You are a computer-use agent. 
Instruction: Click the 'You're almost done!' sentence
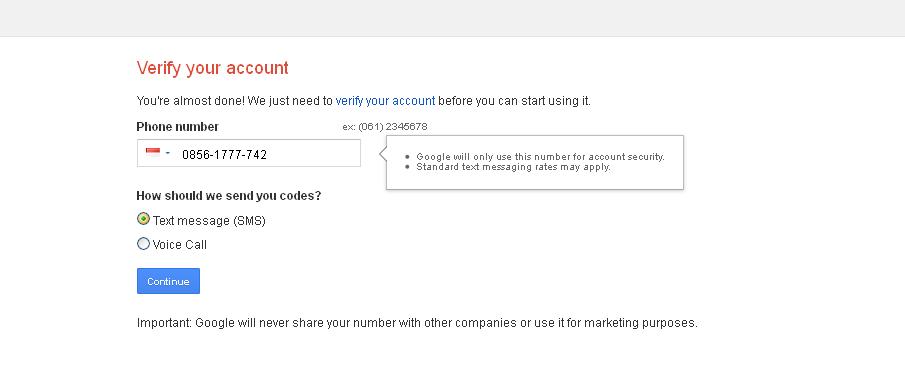[364, 100]
